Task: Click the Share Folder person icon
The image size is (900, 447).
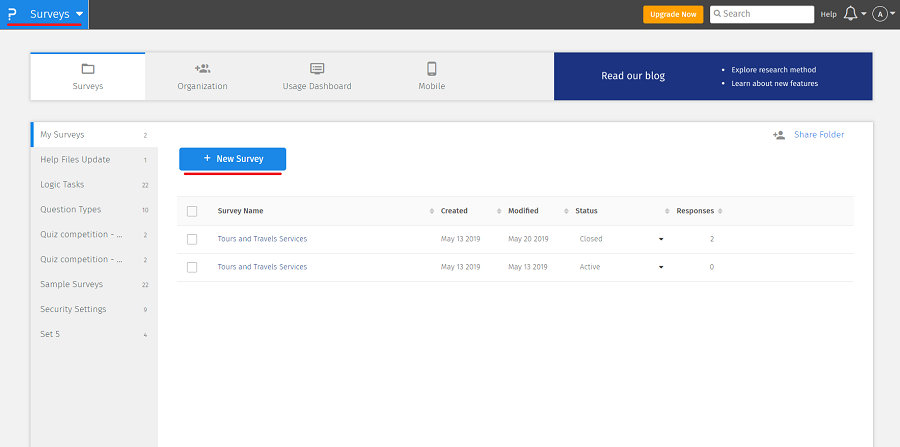Action: coord(779,135)
